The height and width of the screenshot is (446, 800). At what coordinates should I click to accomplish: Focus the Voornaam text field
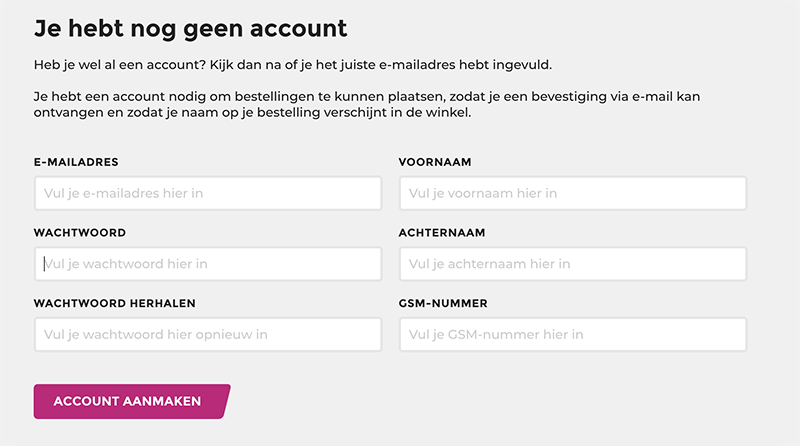[x=572, y=193]
